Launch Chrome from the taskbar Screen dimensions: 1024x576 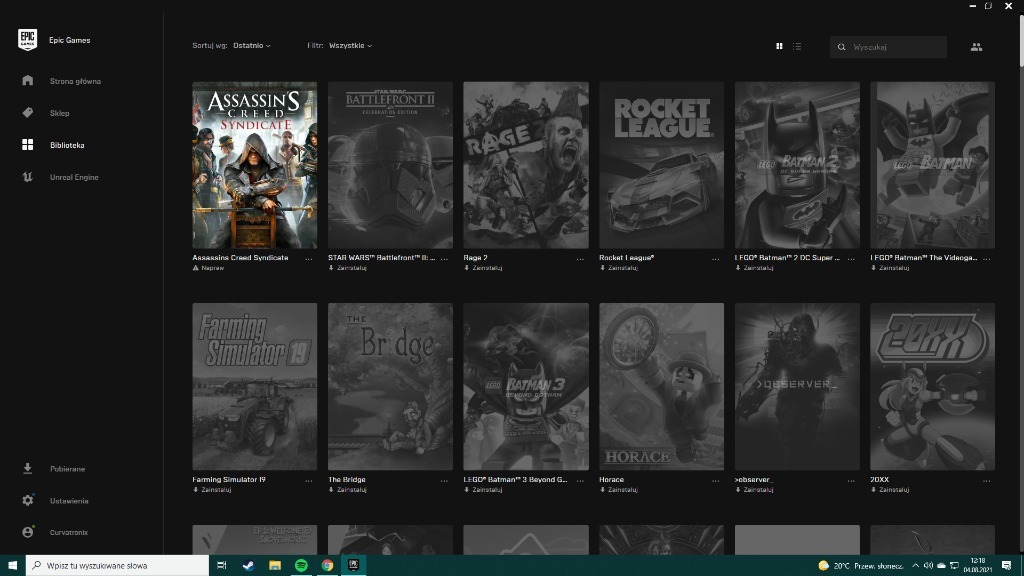327,565
